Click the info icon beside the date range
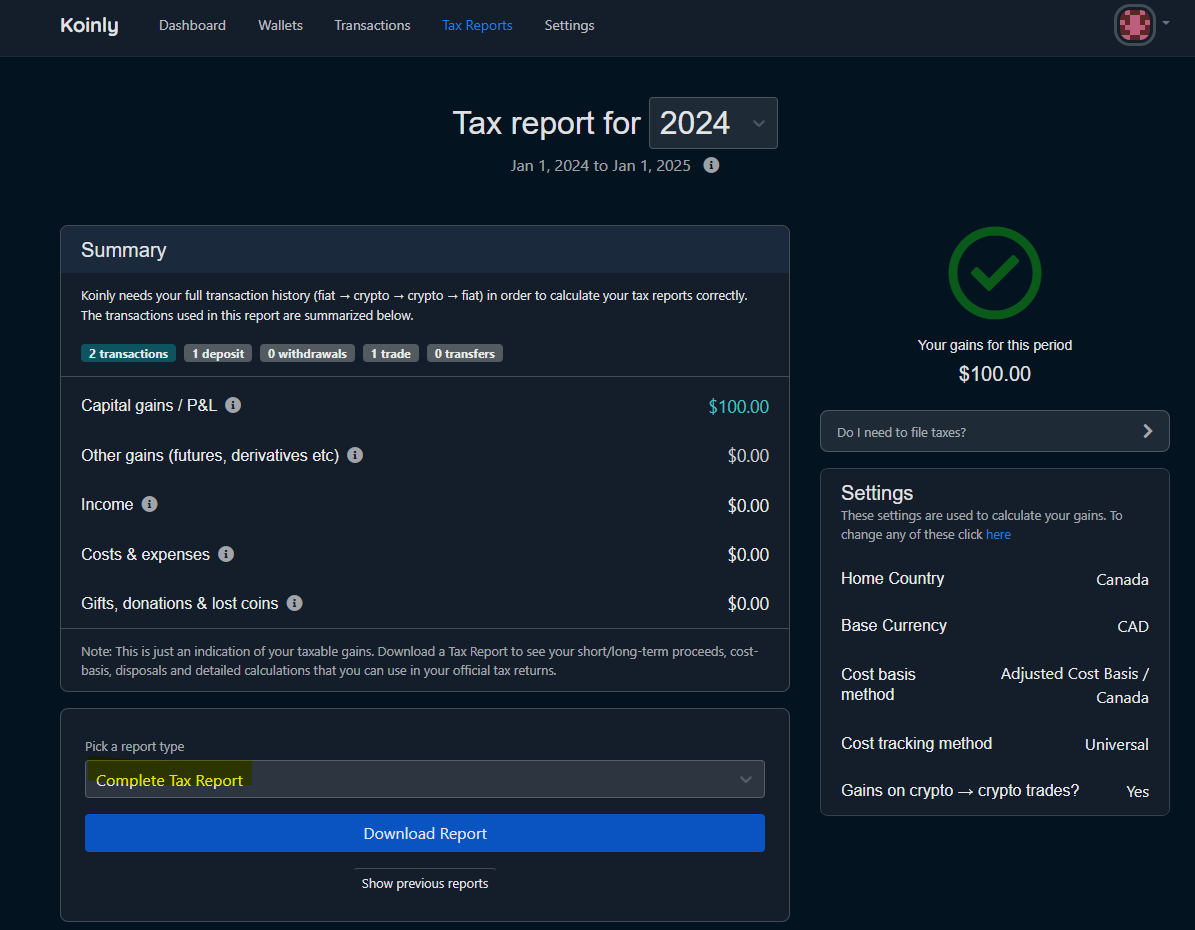This screenshot has height=930, width=1195. click(711, 165)
